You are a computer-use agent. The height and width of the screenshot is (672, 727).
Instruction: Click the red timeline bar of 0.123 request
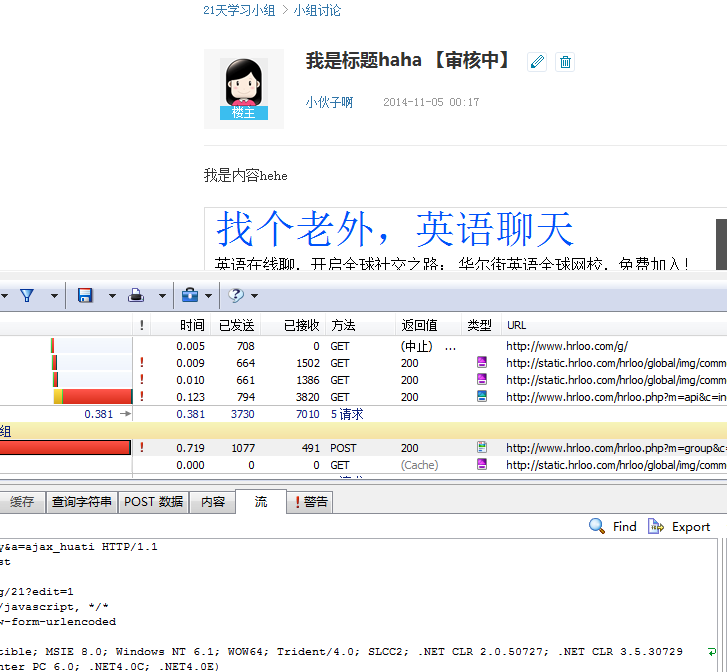(x=97, y=397)
